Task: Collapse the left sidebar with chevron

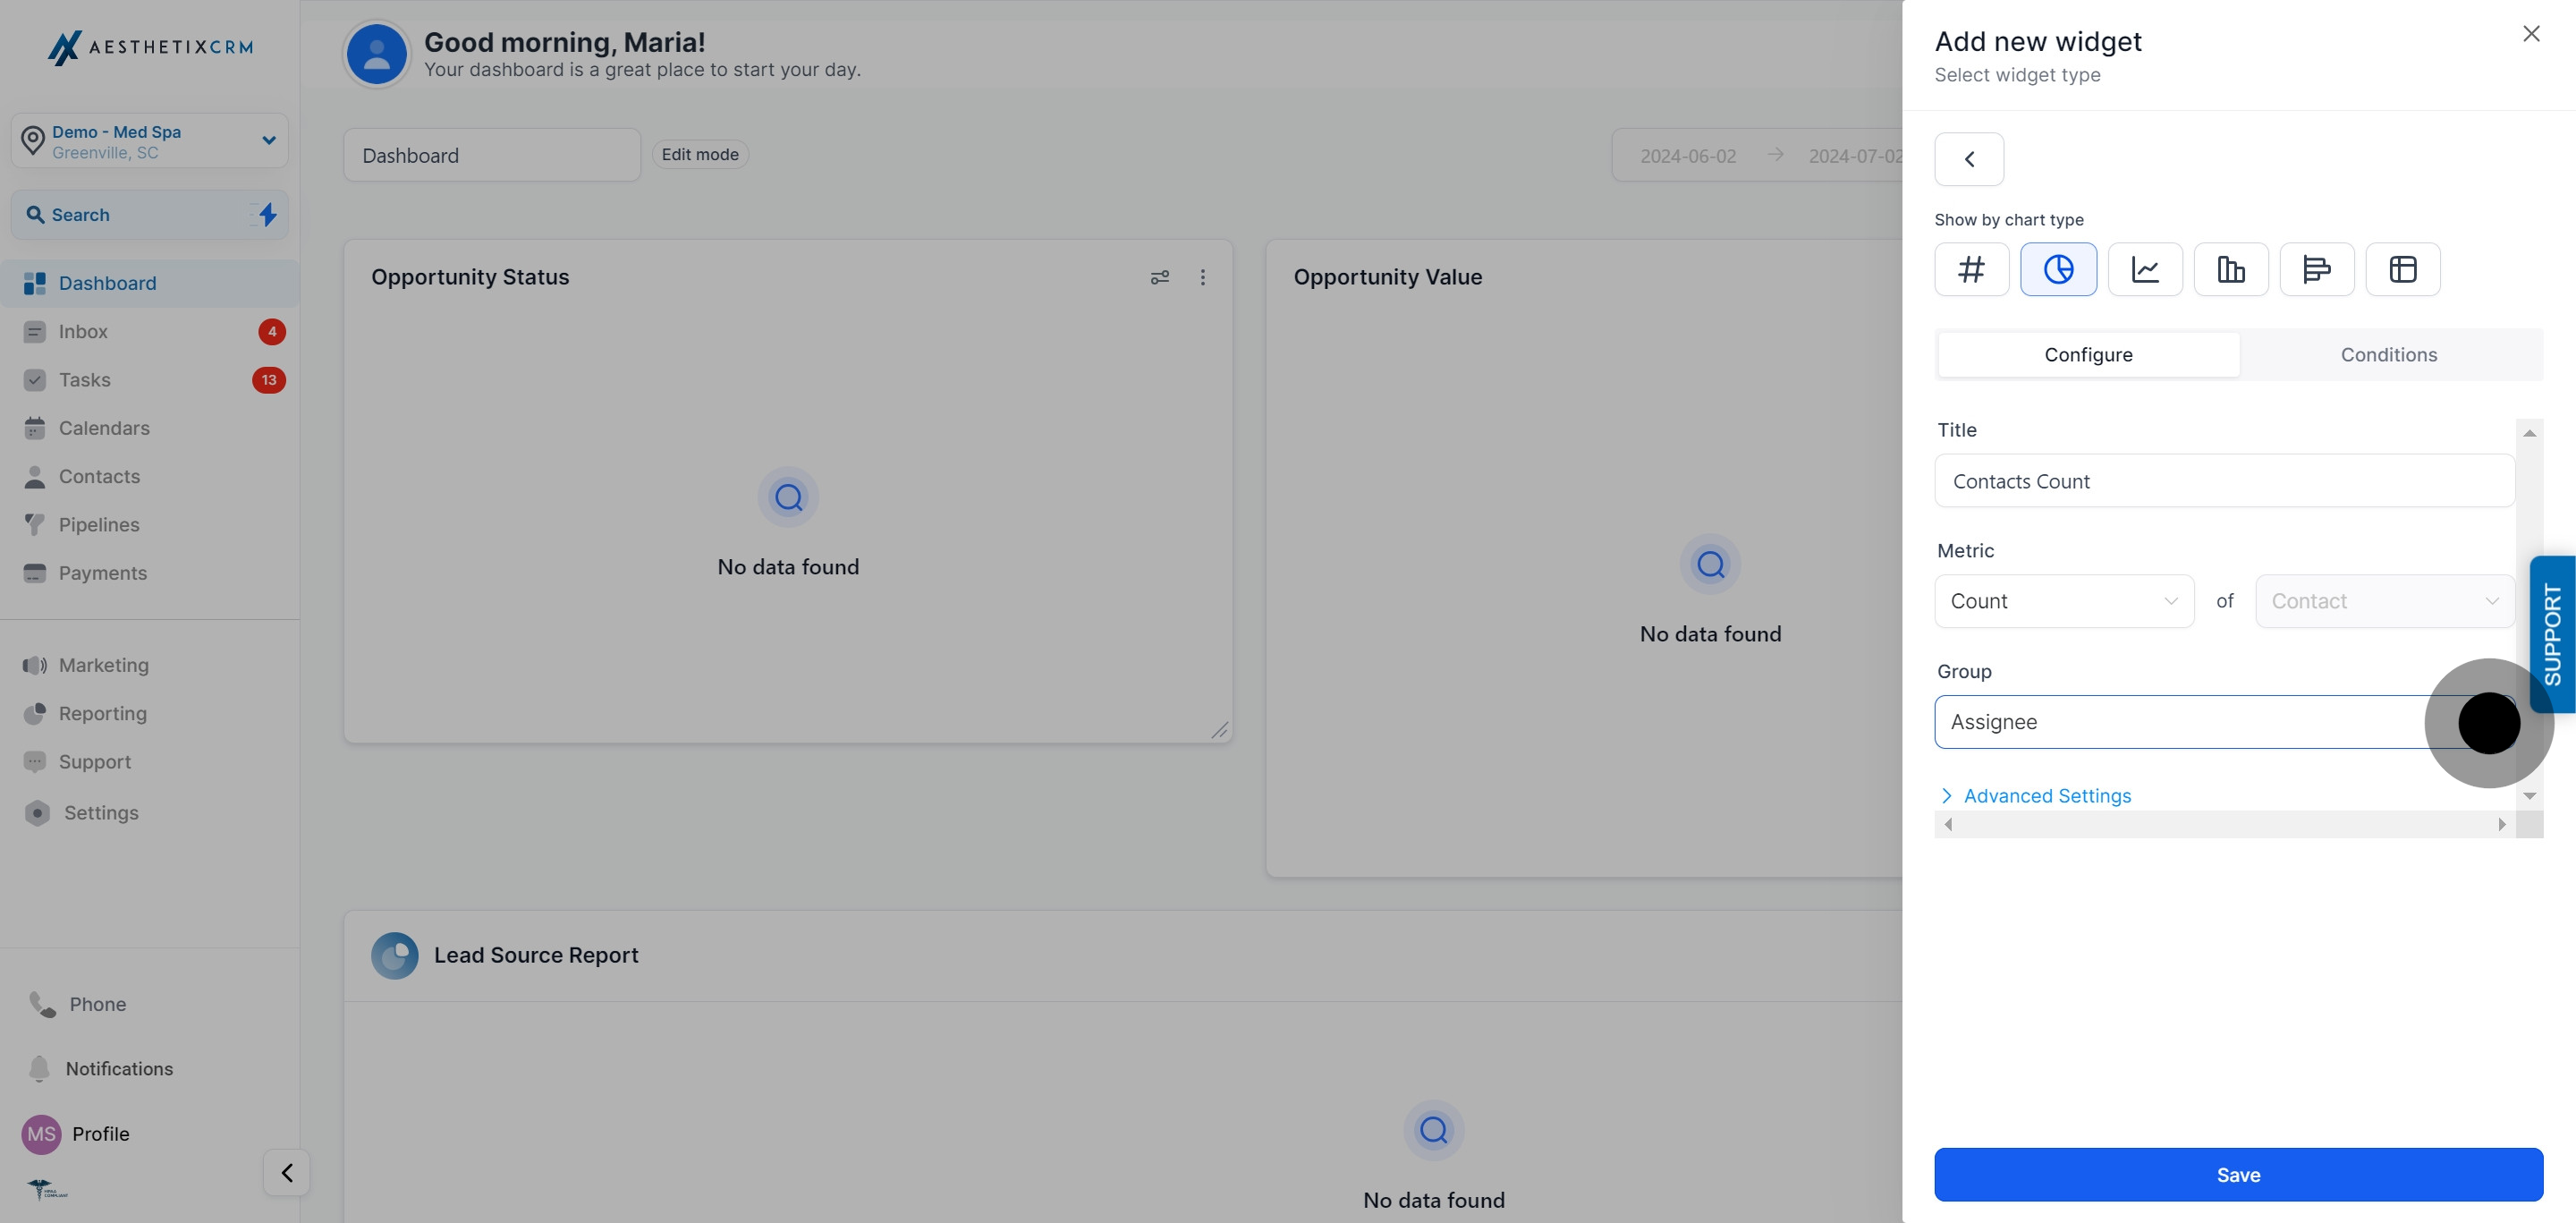Action: [x=287, y=1172]
